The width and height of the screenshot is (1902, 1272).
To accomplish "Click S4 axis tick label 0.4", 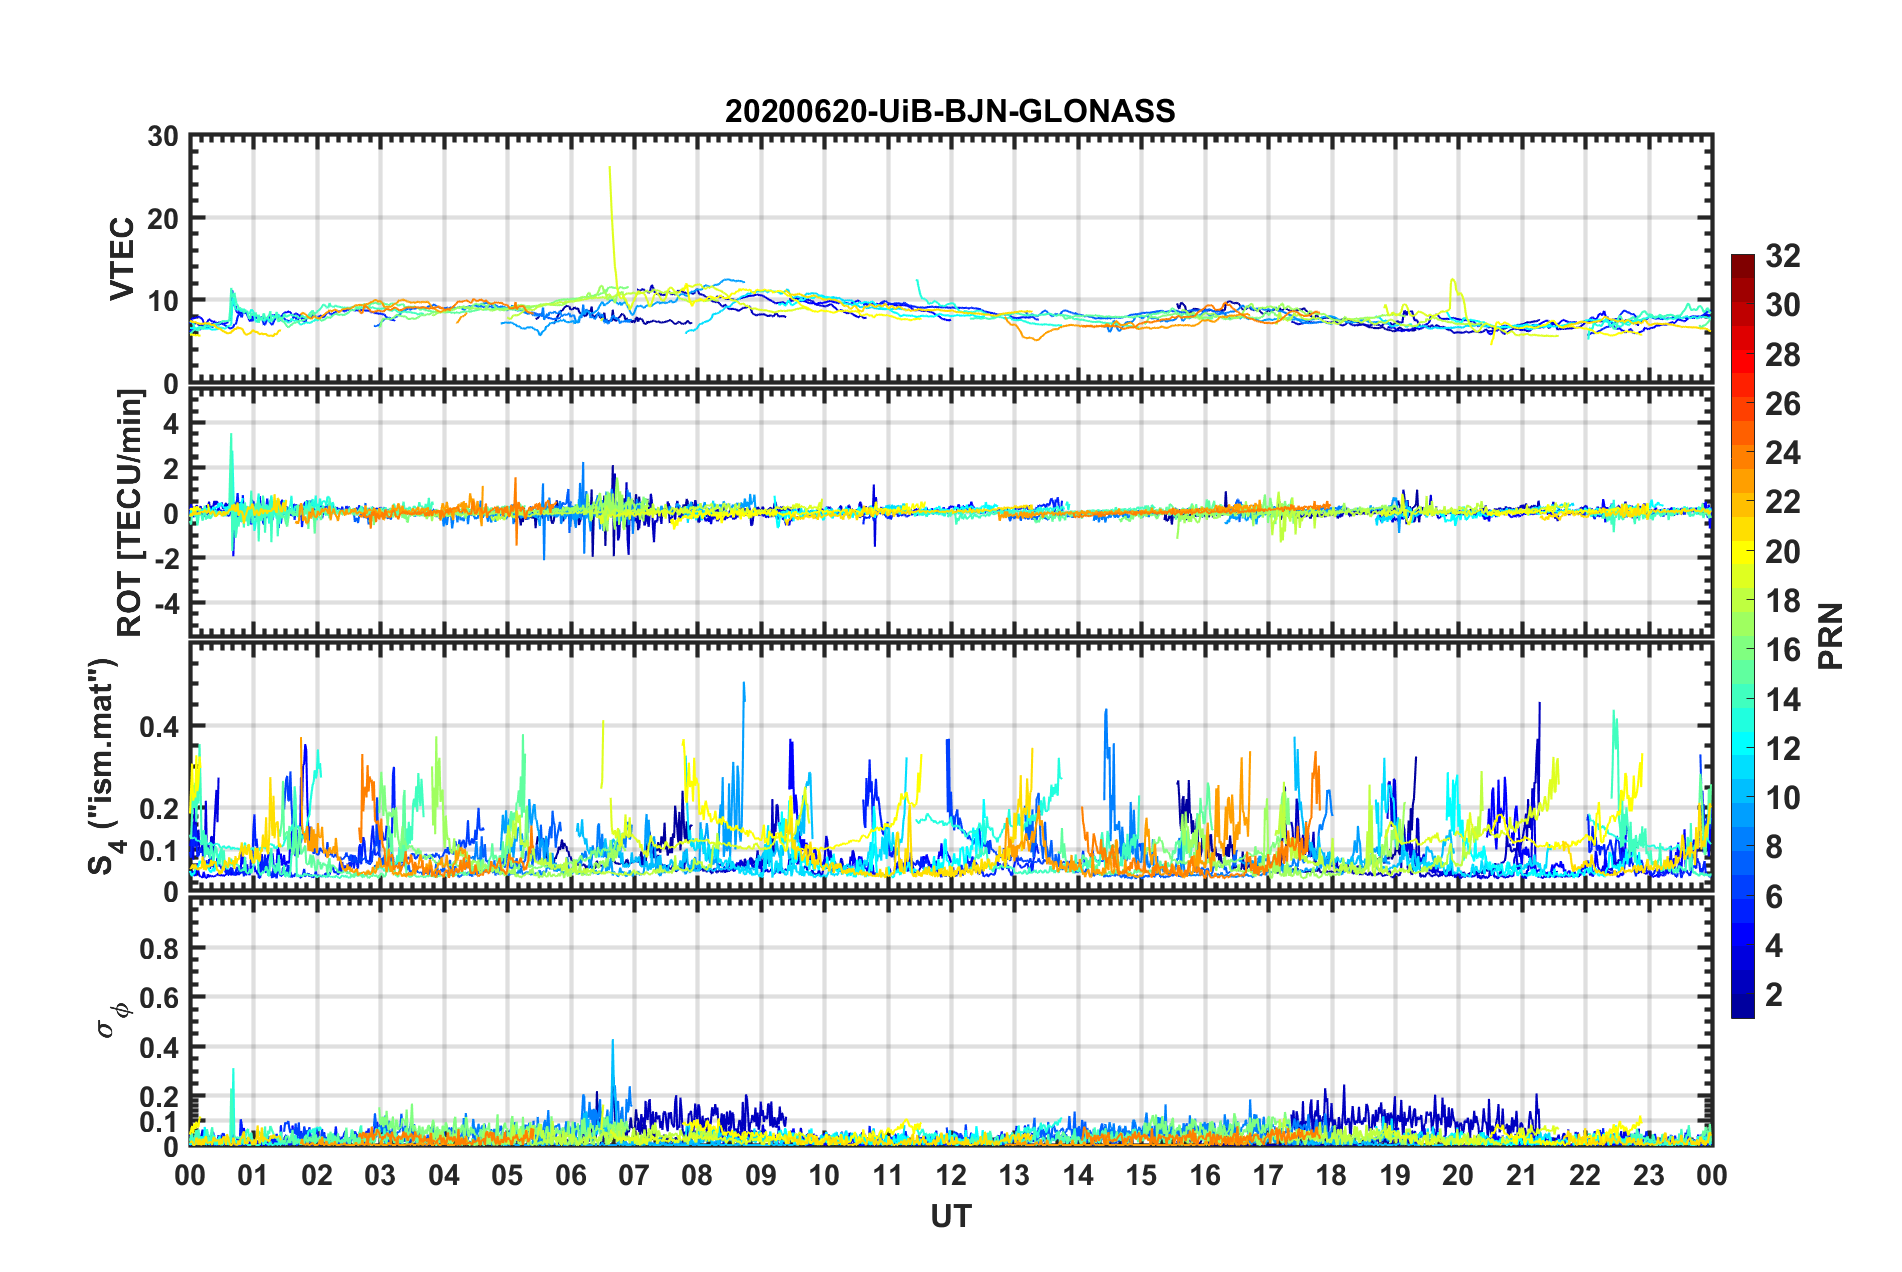I will pyautogui.click(x=159, y=727).
